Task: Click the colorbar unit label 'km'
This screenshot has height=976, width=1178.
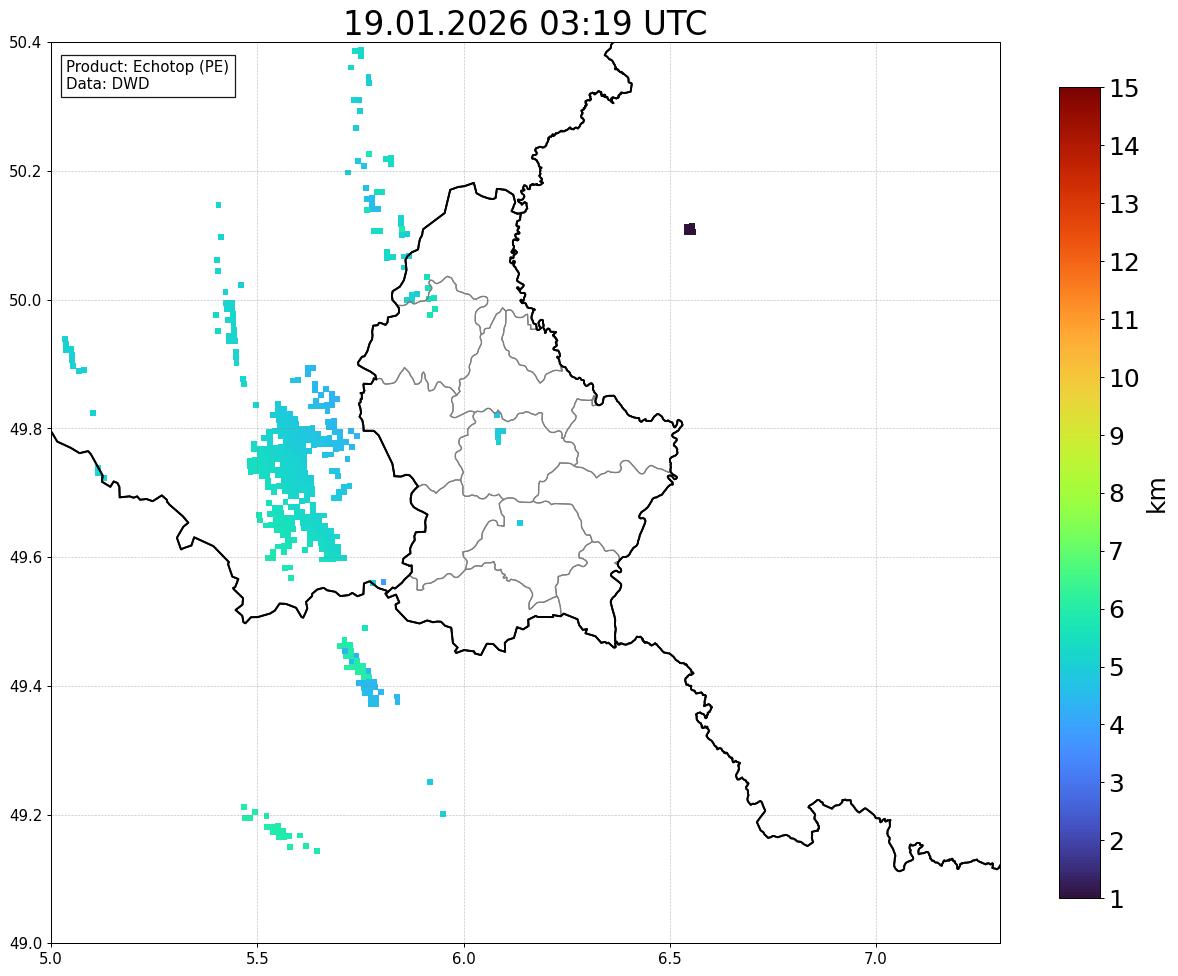Action: pos(1157,495)
